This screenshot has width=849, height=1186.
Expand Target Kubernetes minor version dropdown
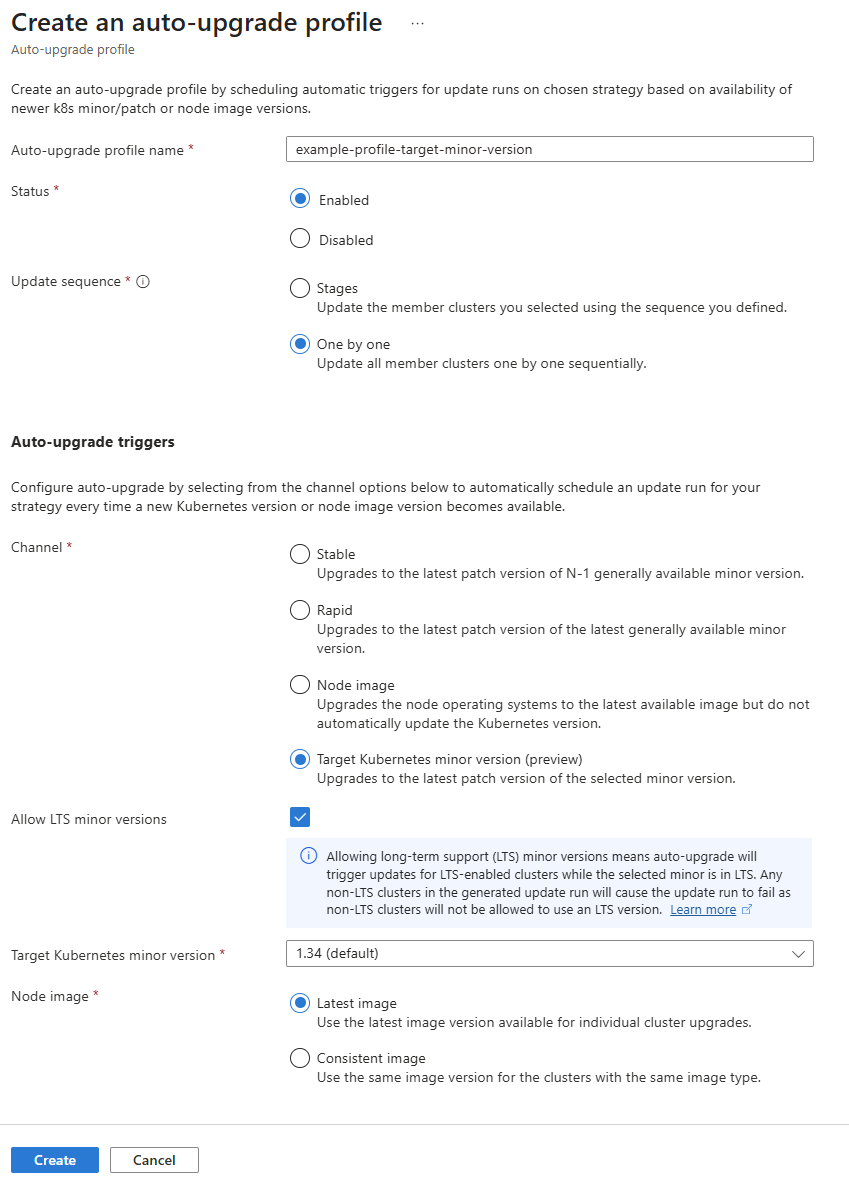549,954
